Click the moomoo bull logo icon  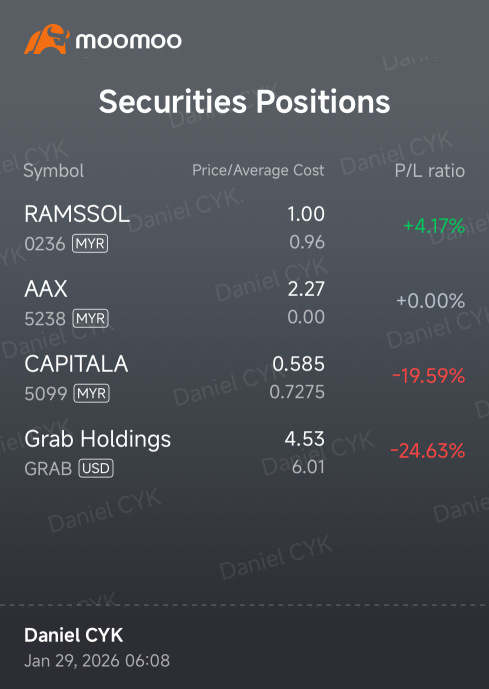click(x=47, y=40)
